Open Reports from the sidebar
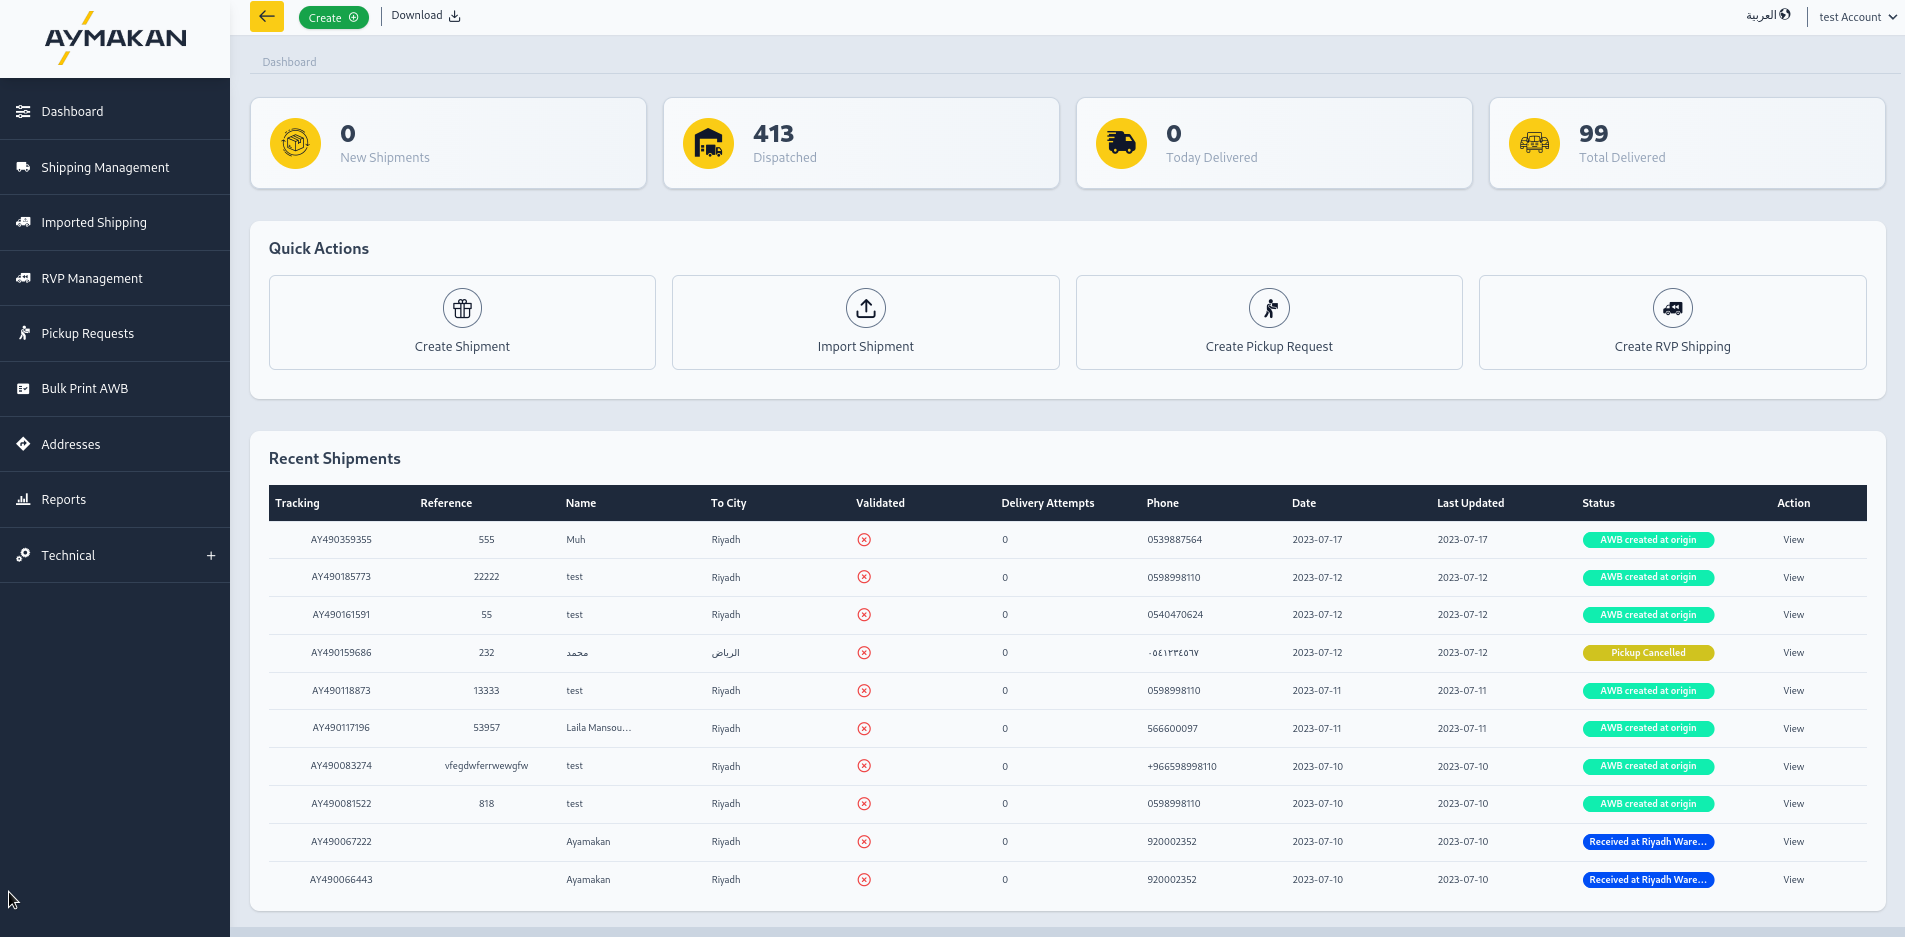 point(63,500)
